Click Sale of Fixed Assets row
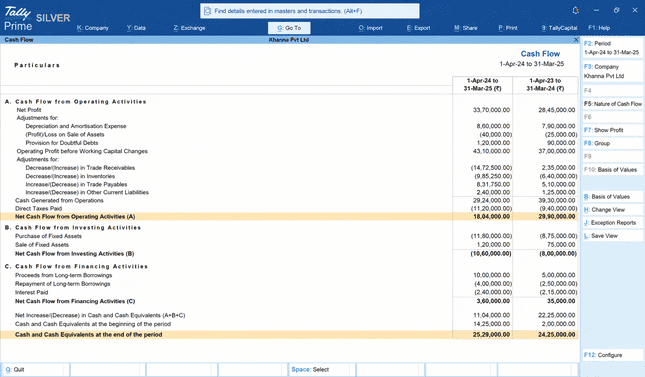 289,245
